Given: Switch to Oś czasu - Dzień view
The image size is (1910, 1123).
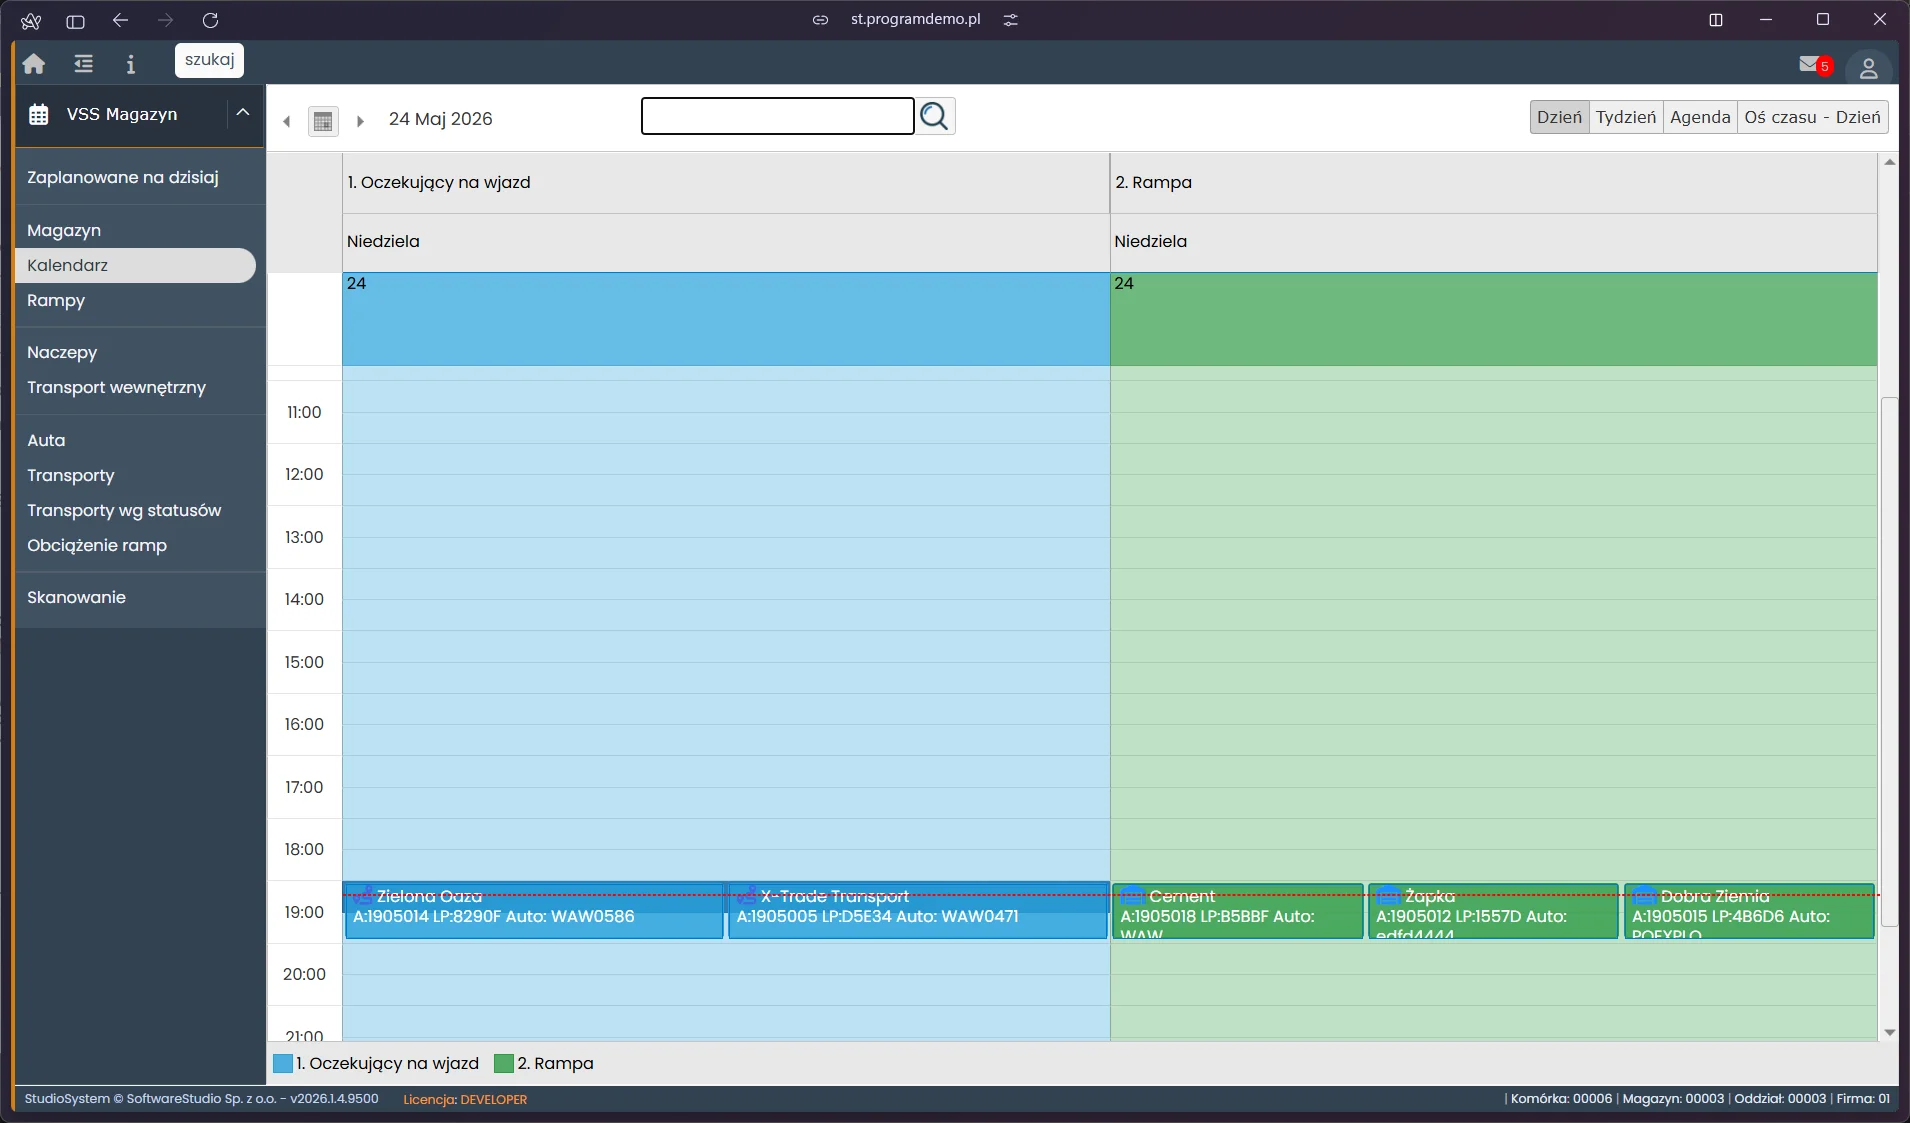Looking at the screenshot, I should click(1812, 117).
